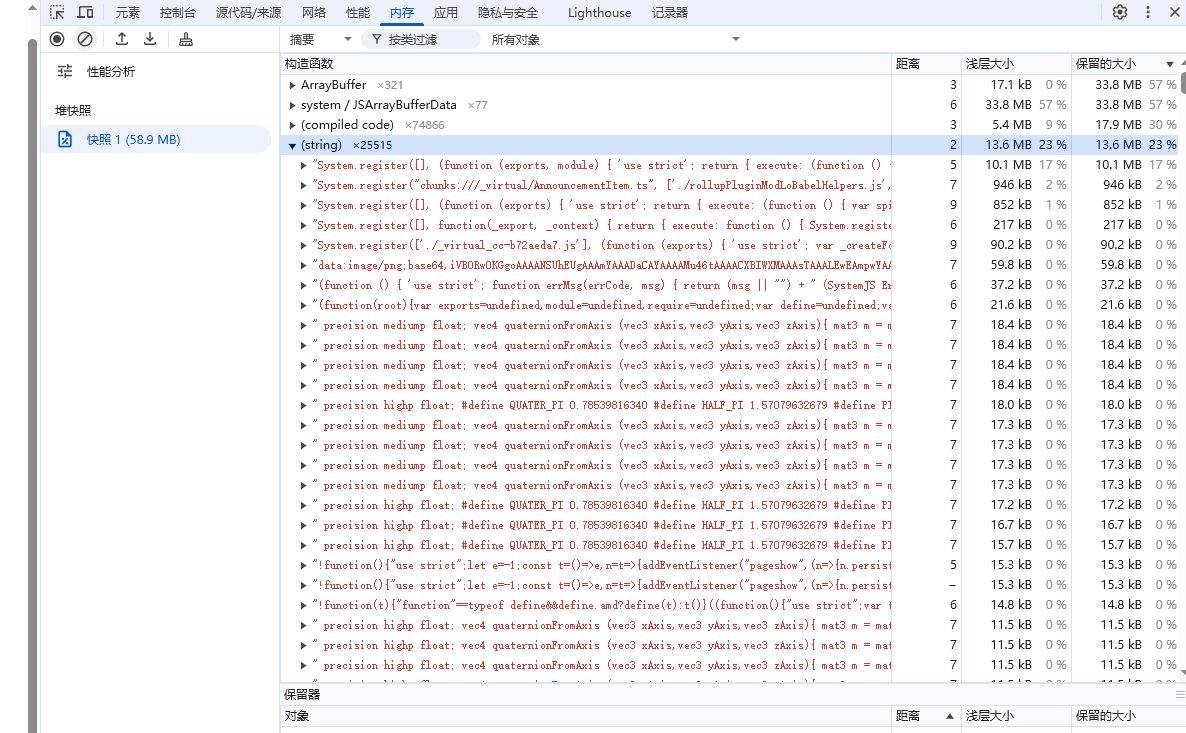The image size is (1186, 733).
Task: Collapse the (string) row
Action: pyautogui.click(x=293, y=145)
